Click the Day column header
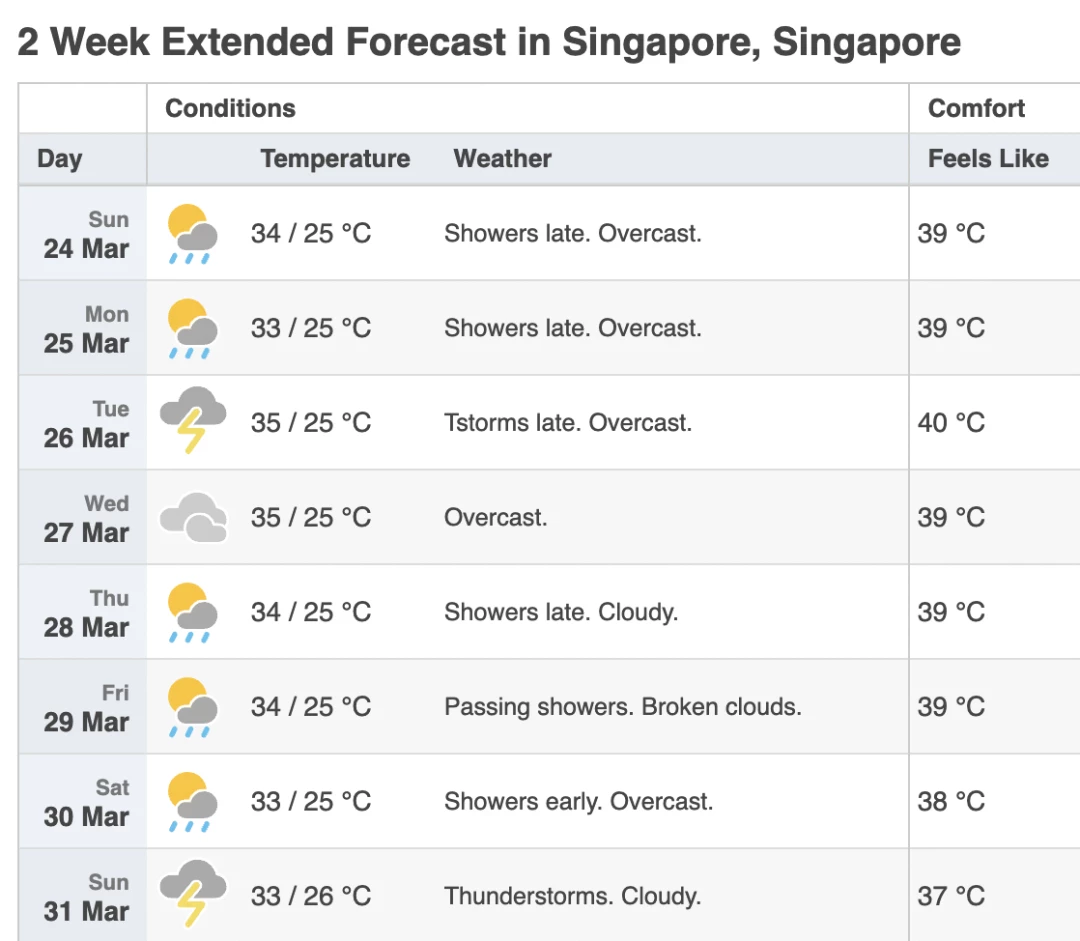Image resolution: width=1080 pixels, height=941 pixels. coord(60,159)
